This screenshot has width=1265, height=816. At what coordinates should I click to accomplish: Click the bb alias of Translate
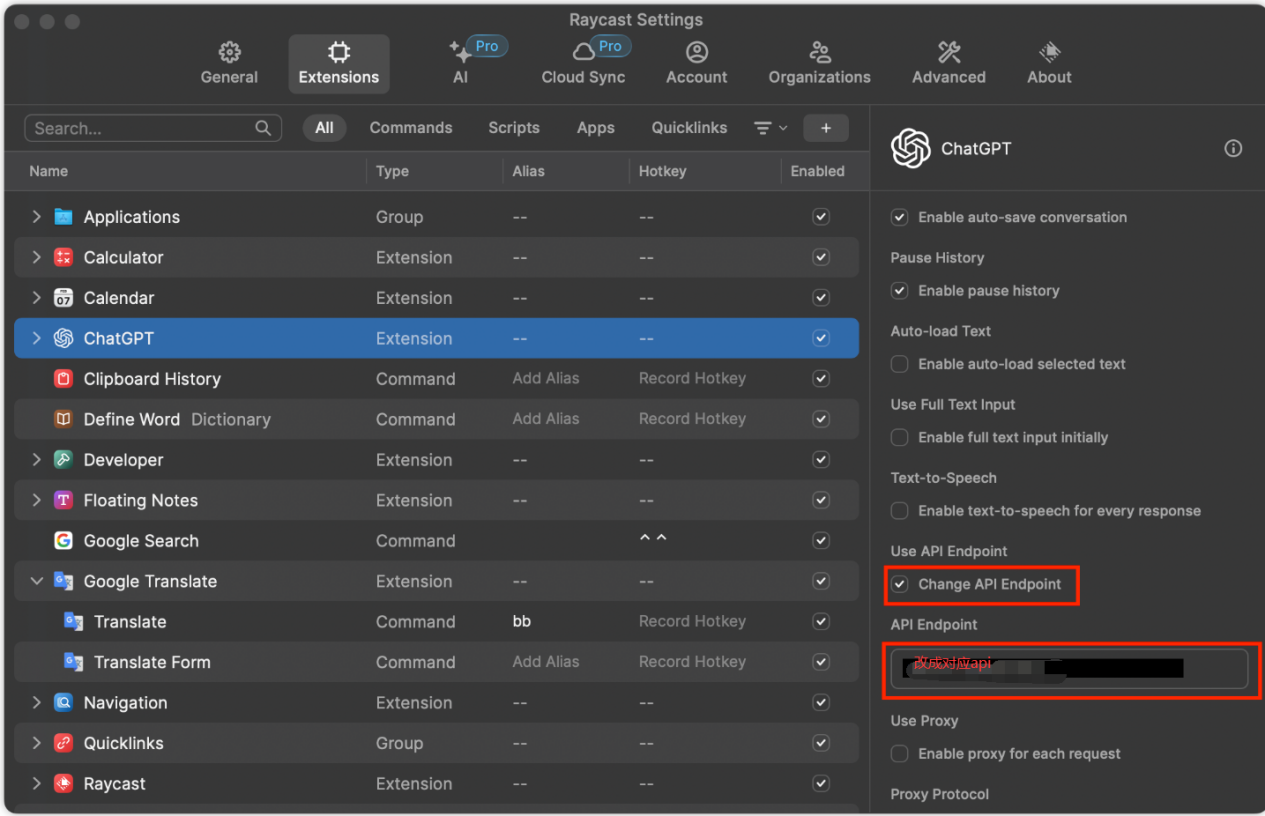[x=522, y=622]
